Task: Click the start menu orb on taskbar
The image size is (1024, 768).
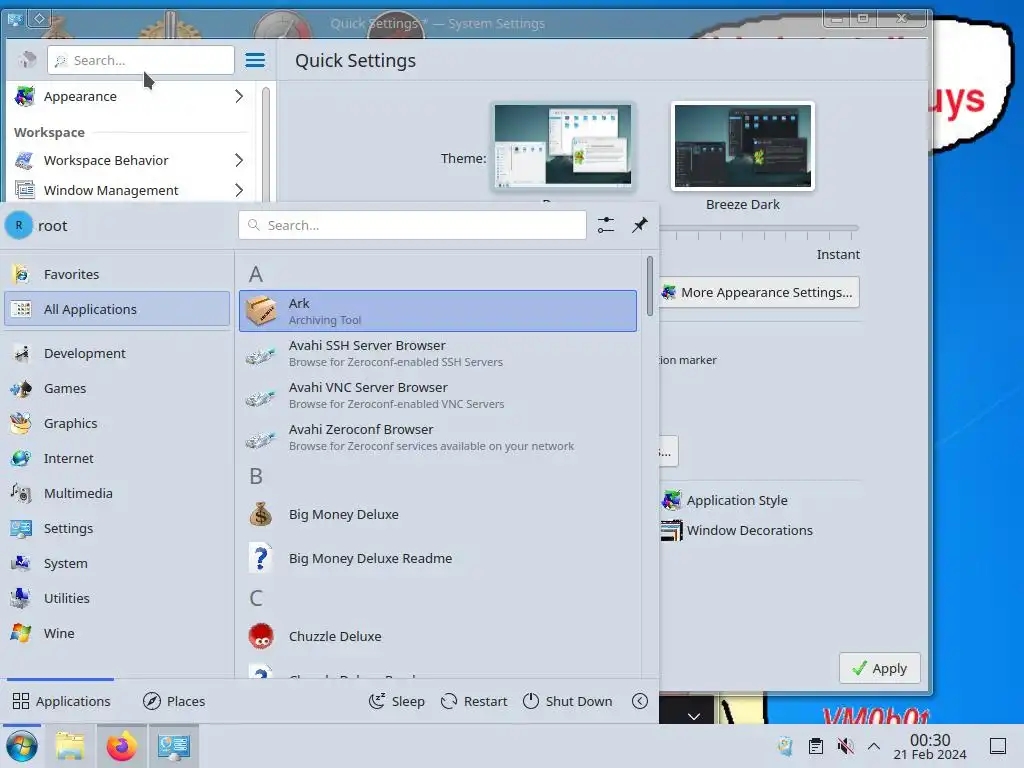Action: click(x=22, y=746)
